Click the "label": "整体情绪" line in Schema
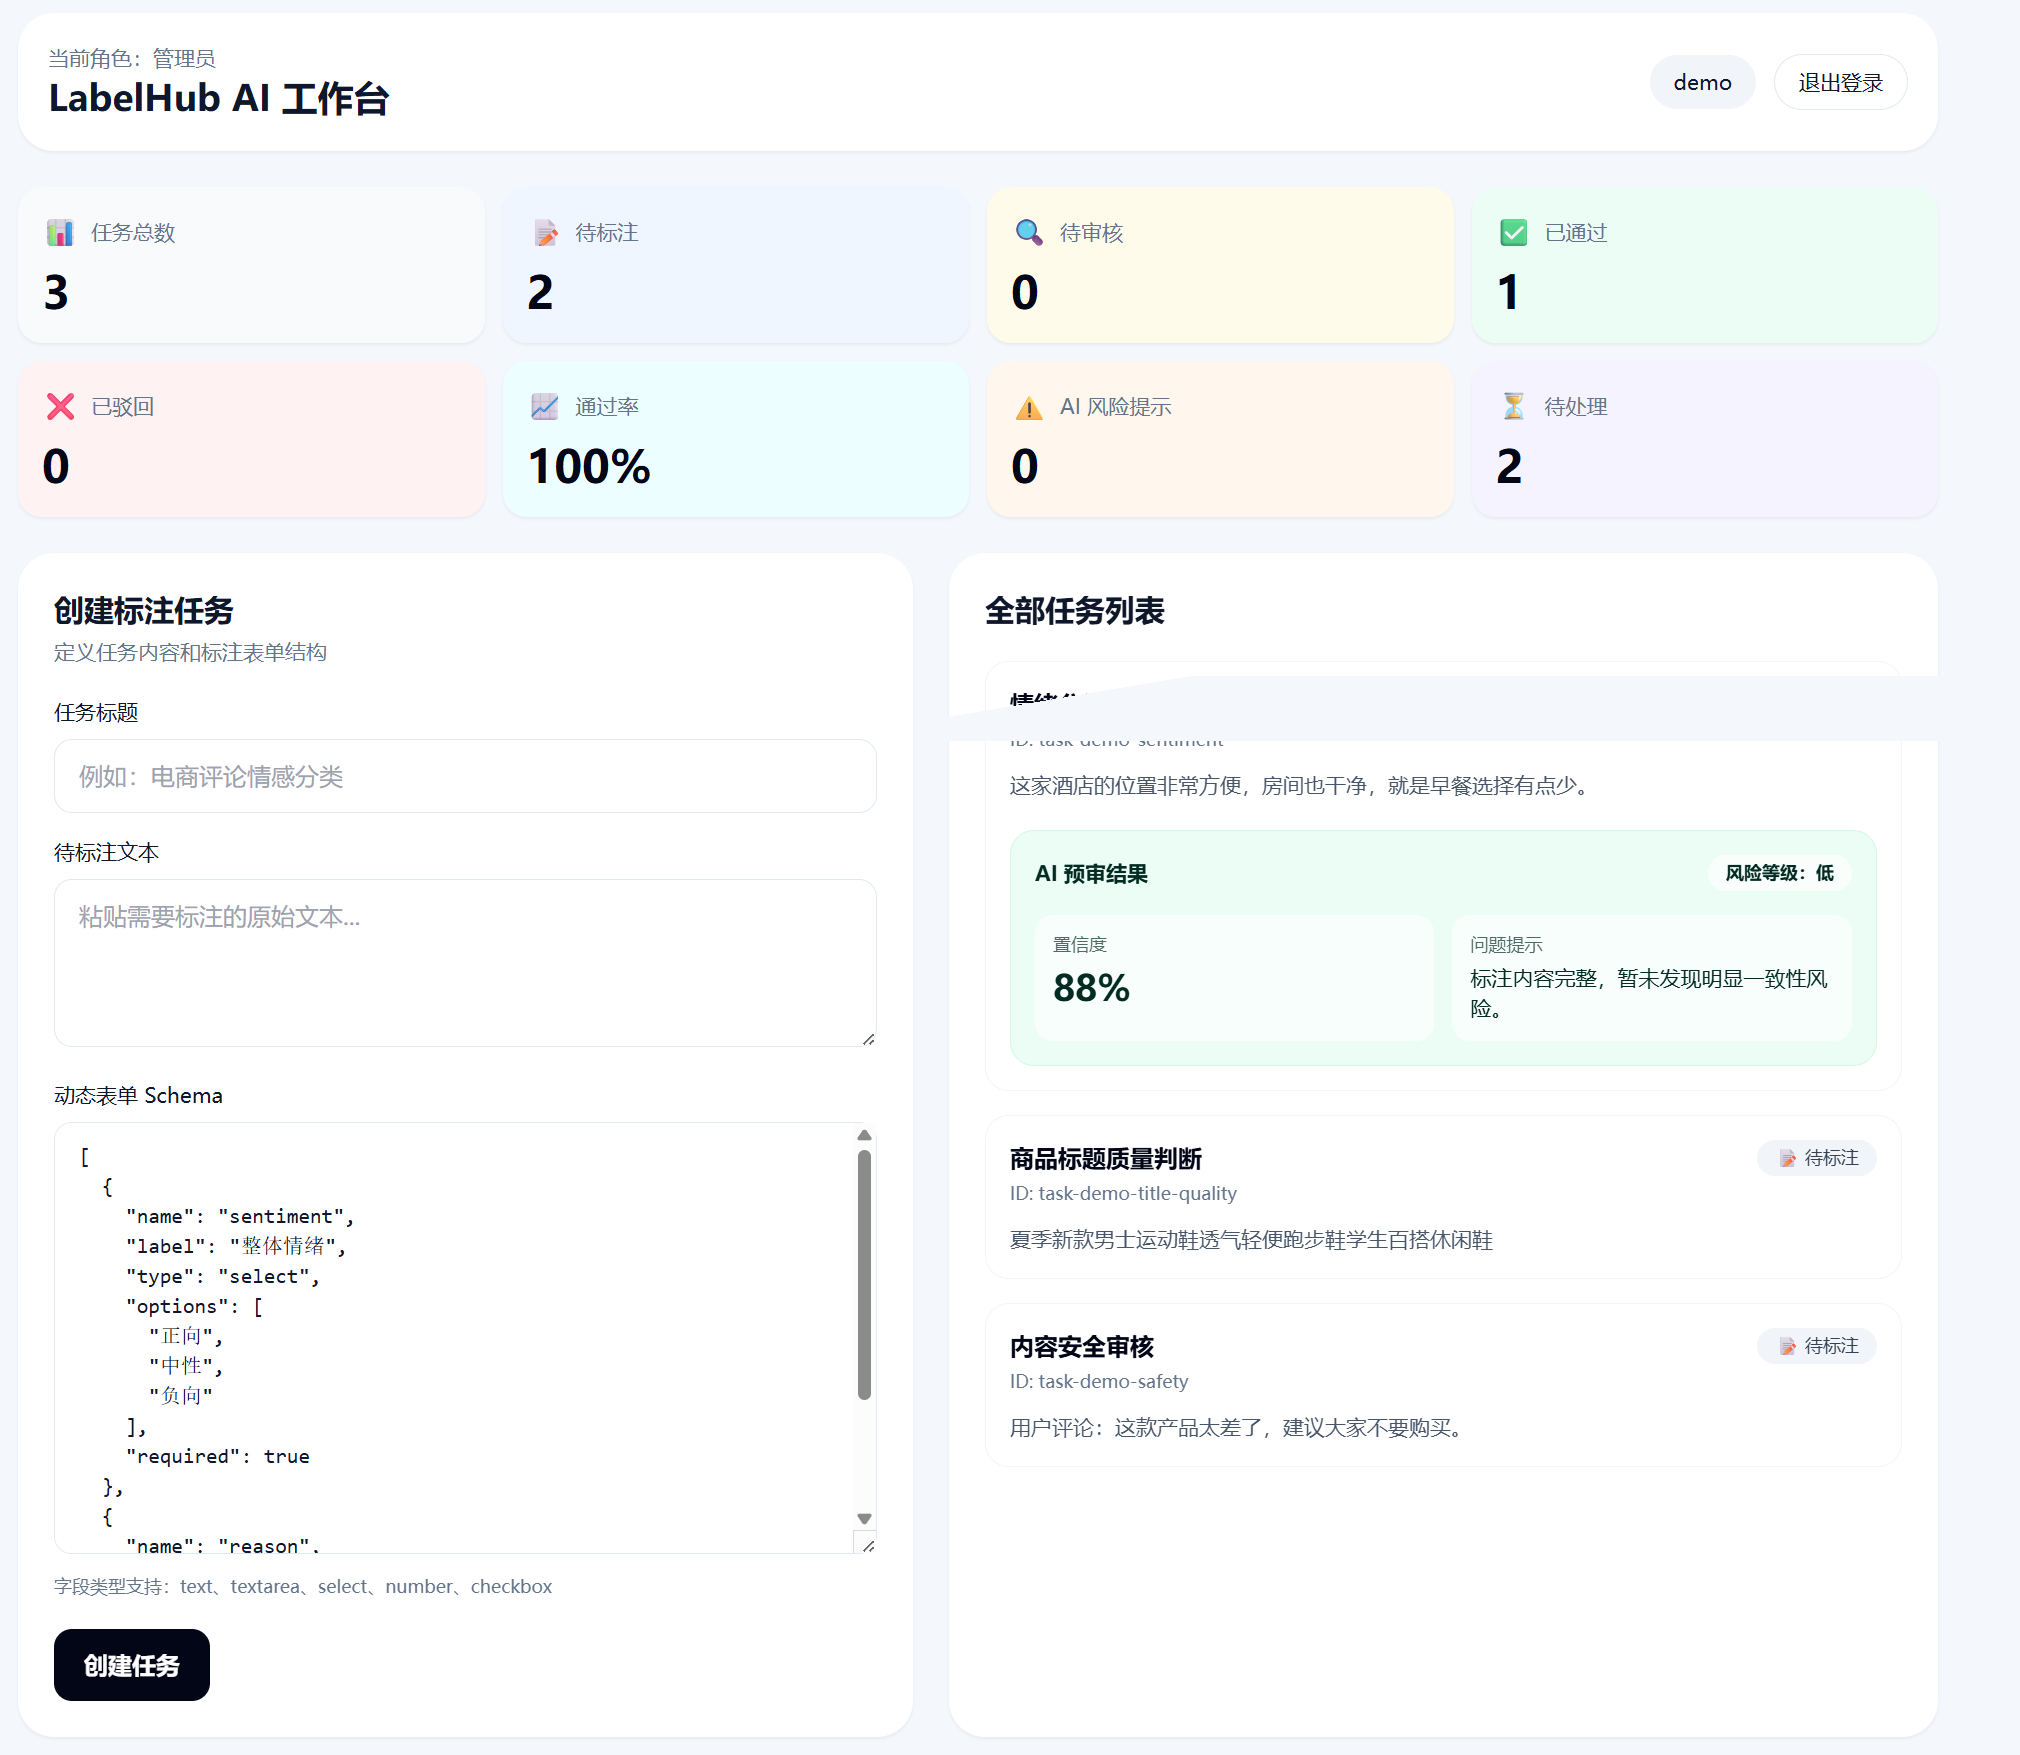Viewport: 2020px width, 1755px height. tap(236, 1247)
